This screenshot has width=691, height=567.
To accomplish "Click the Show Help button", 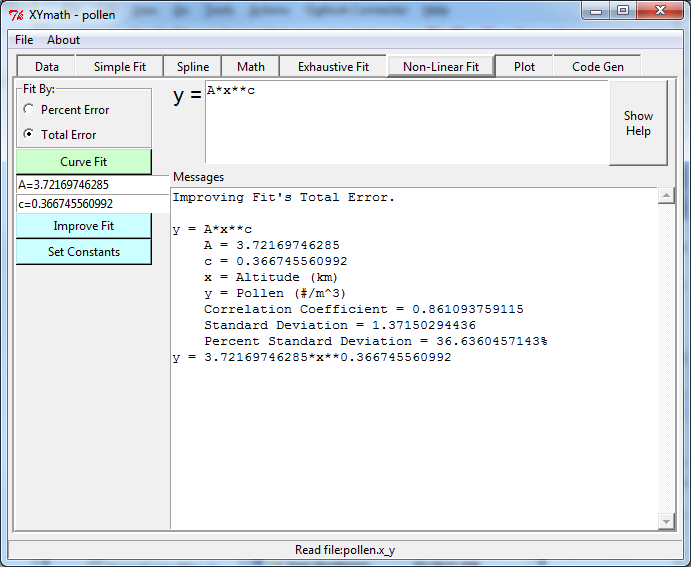I will point(638,124).
